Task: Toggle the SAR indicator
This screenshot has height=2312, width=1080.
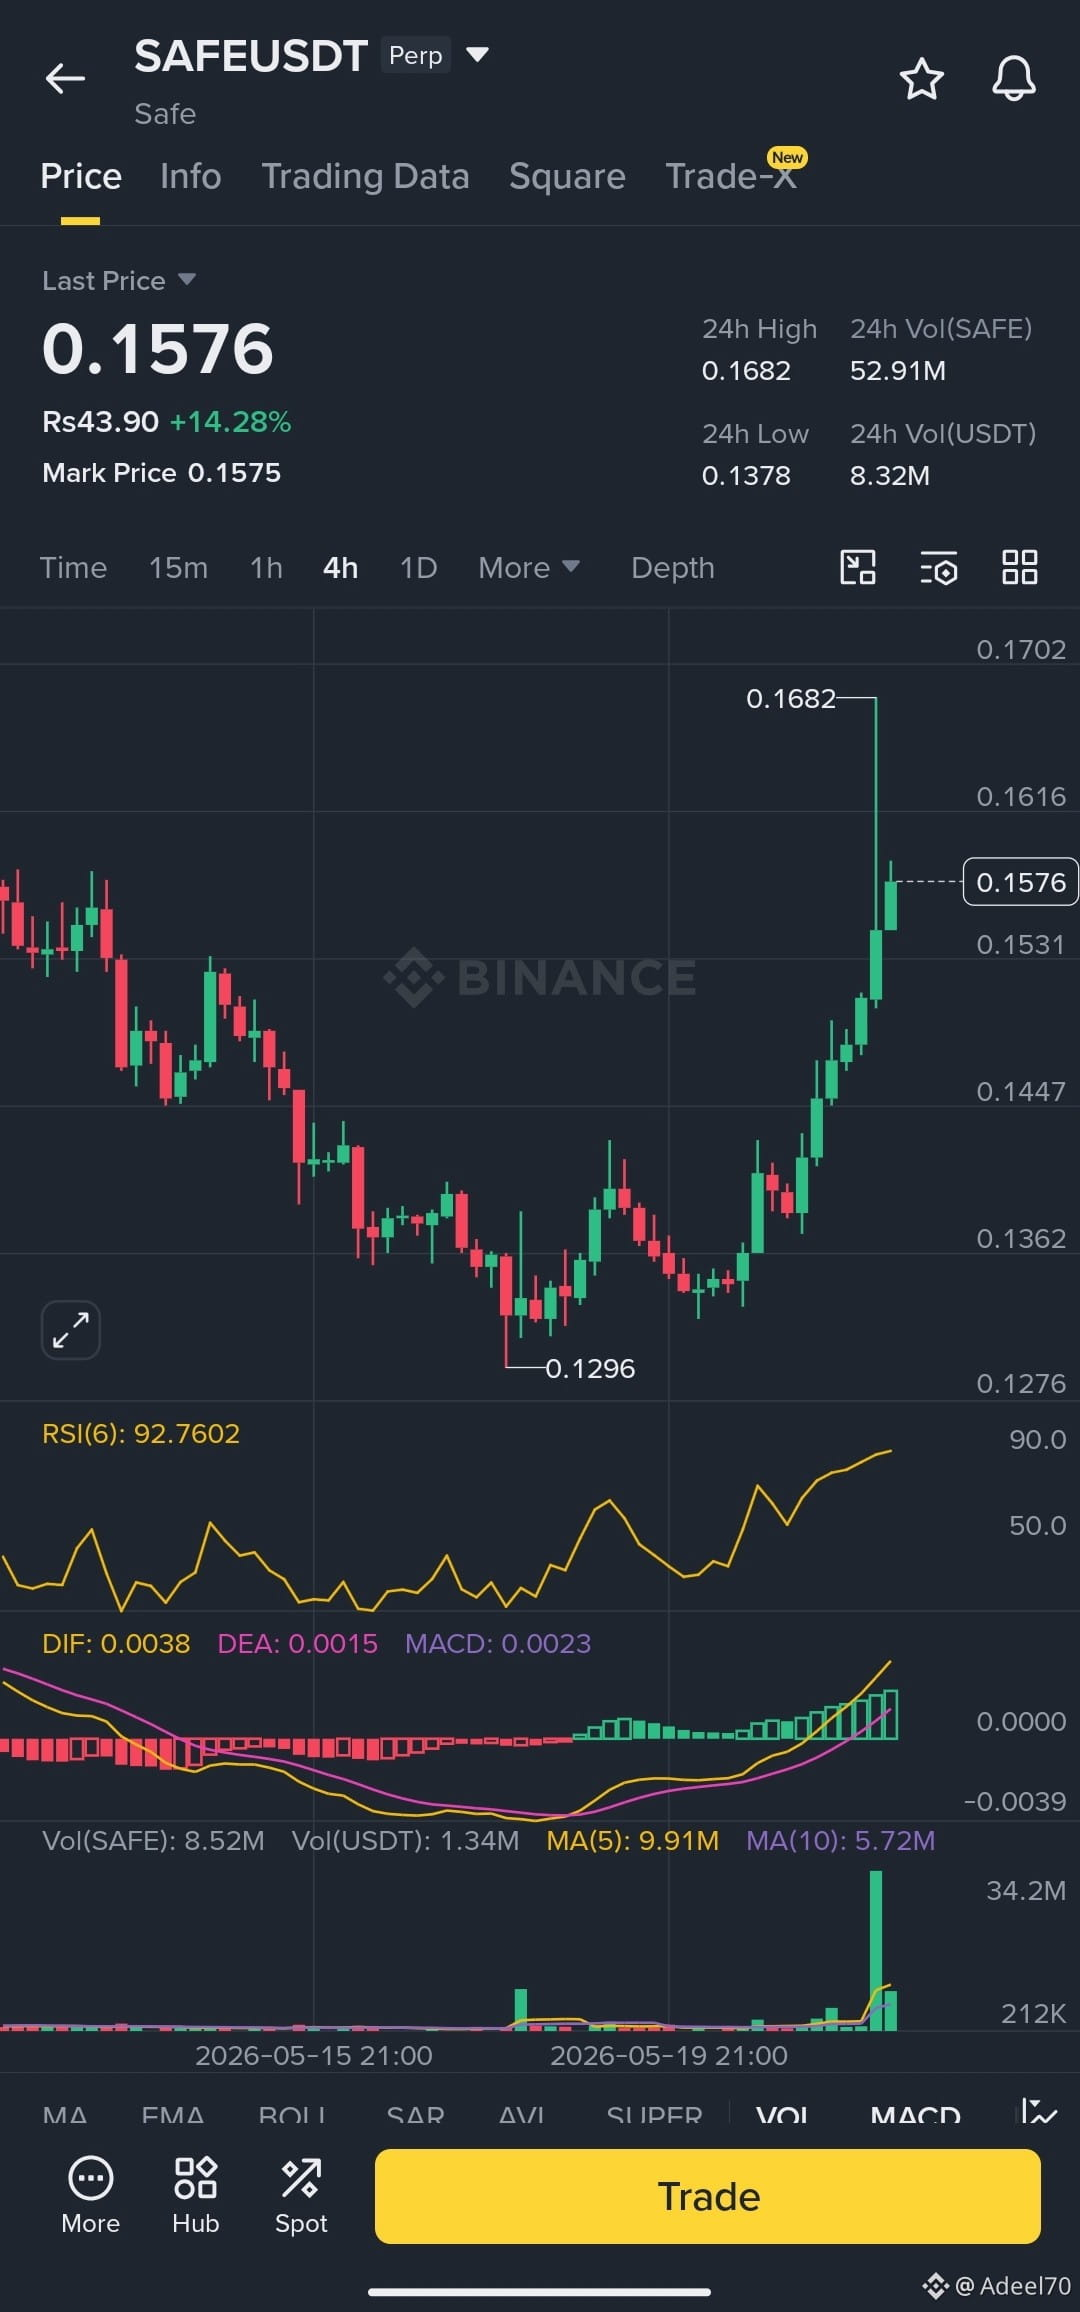Action: click(x=416, y=2115)
